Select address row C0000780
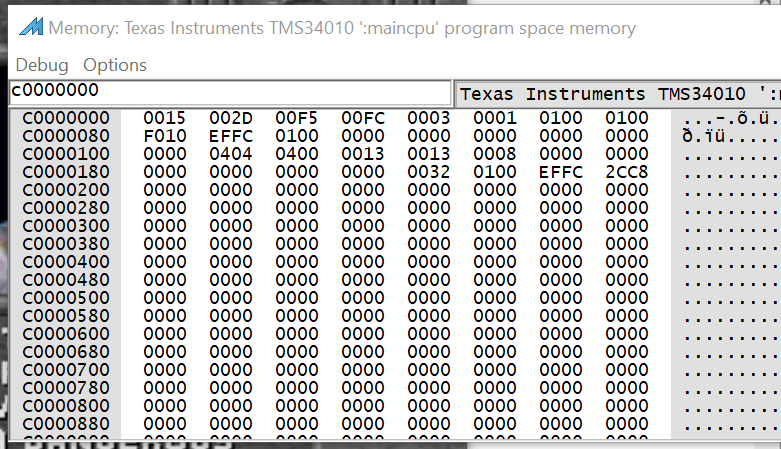The image size is (781, 449). click(x=66, y=388)
